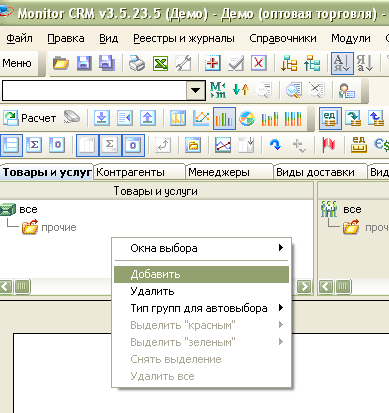Click into the empty search input field
This screenshot has width=389, height=413.
coord(94,90)
